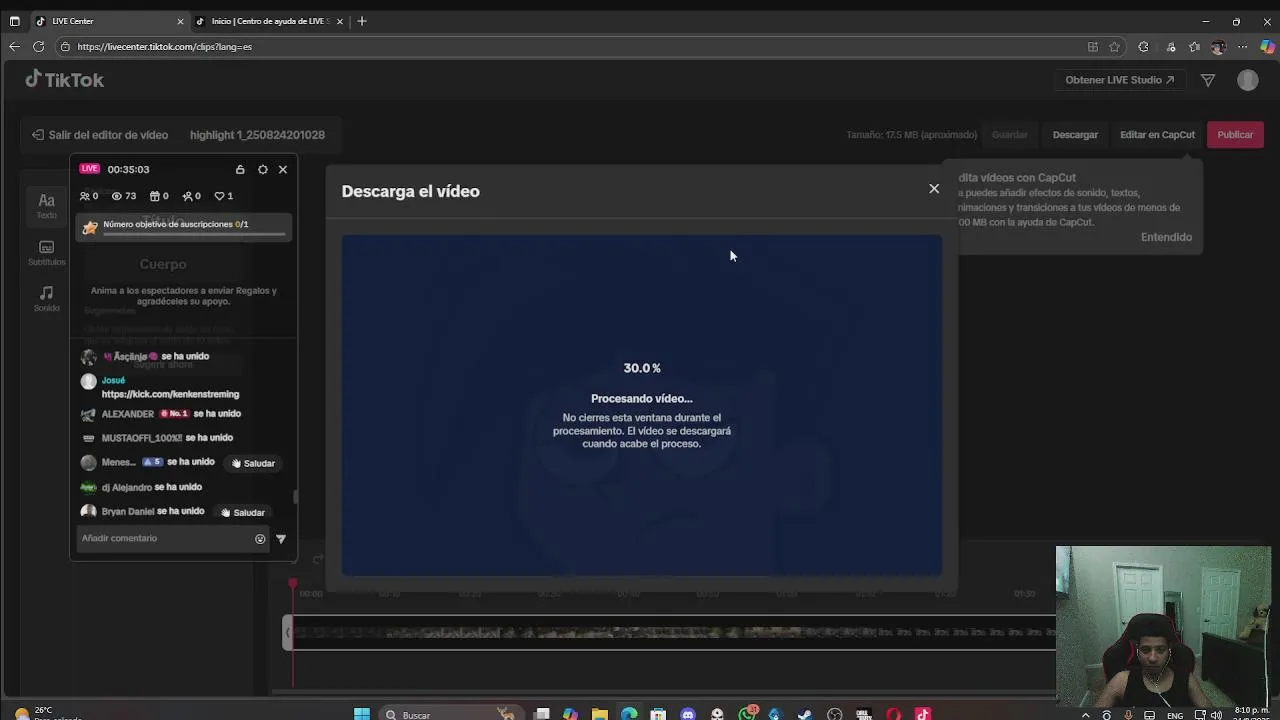This screenshot has width=1280, height=720.
Task: Click the Descargar button
Action: pos(1075,134)
